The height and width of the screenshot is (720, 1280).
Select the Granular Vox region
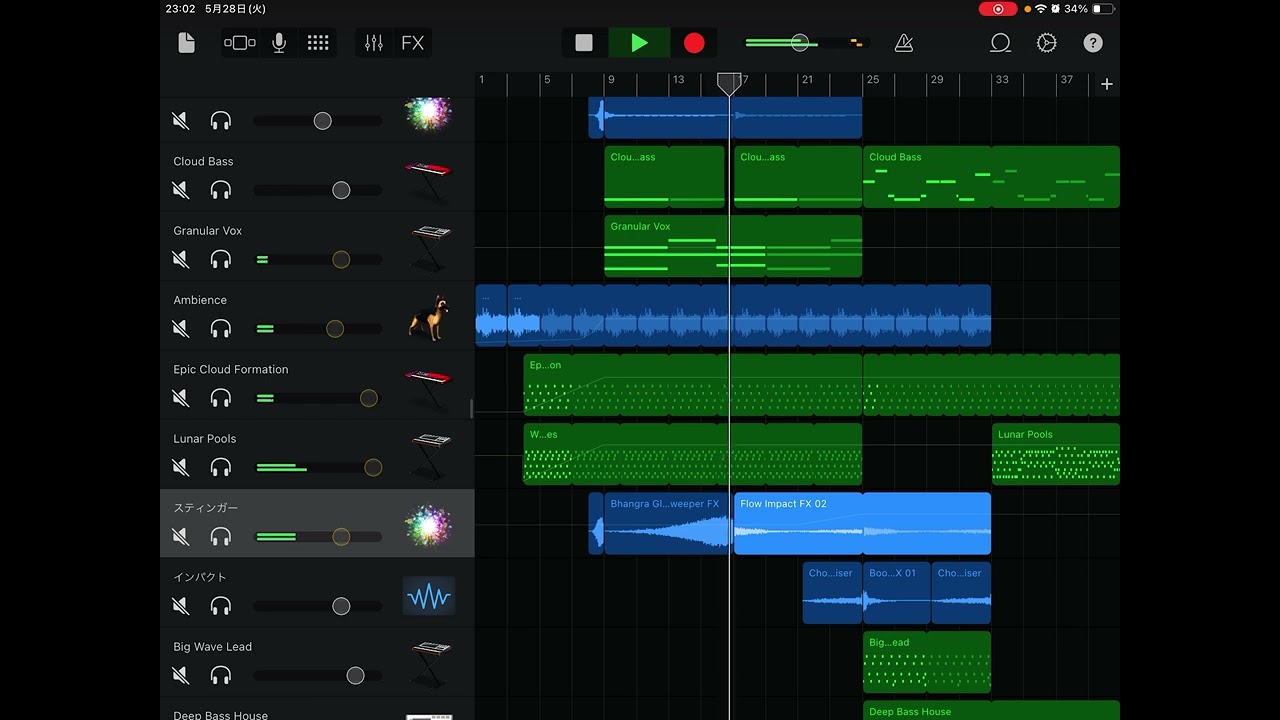(733, 246)
